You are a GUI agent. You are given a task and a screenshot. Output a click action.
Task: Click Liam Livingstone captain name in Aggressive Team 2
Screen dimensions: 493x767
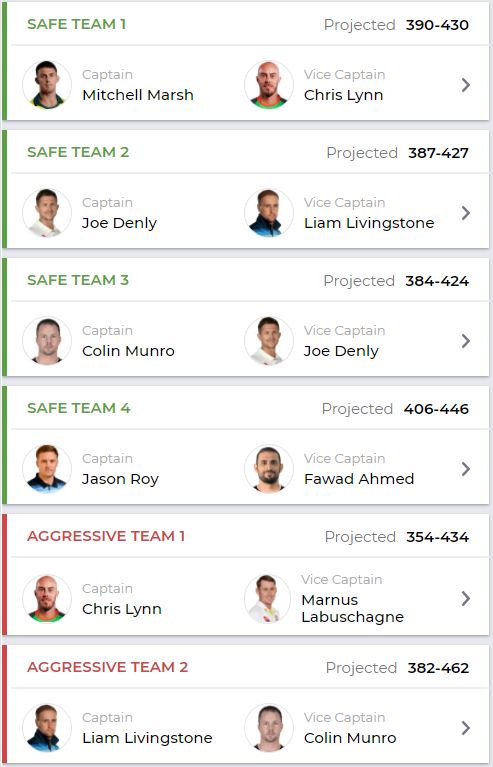point(147,738)
